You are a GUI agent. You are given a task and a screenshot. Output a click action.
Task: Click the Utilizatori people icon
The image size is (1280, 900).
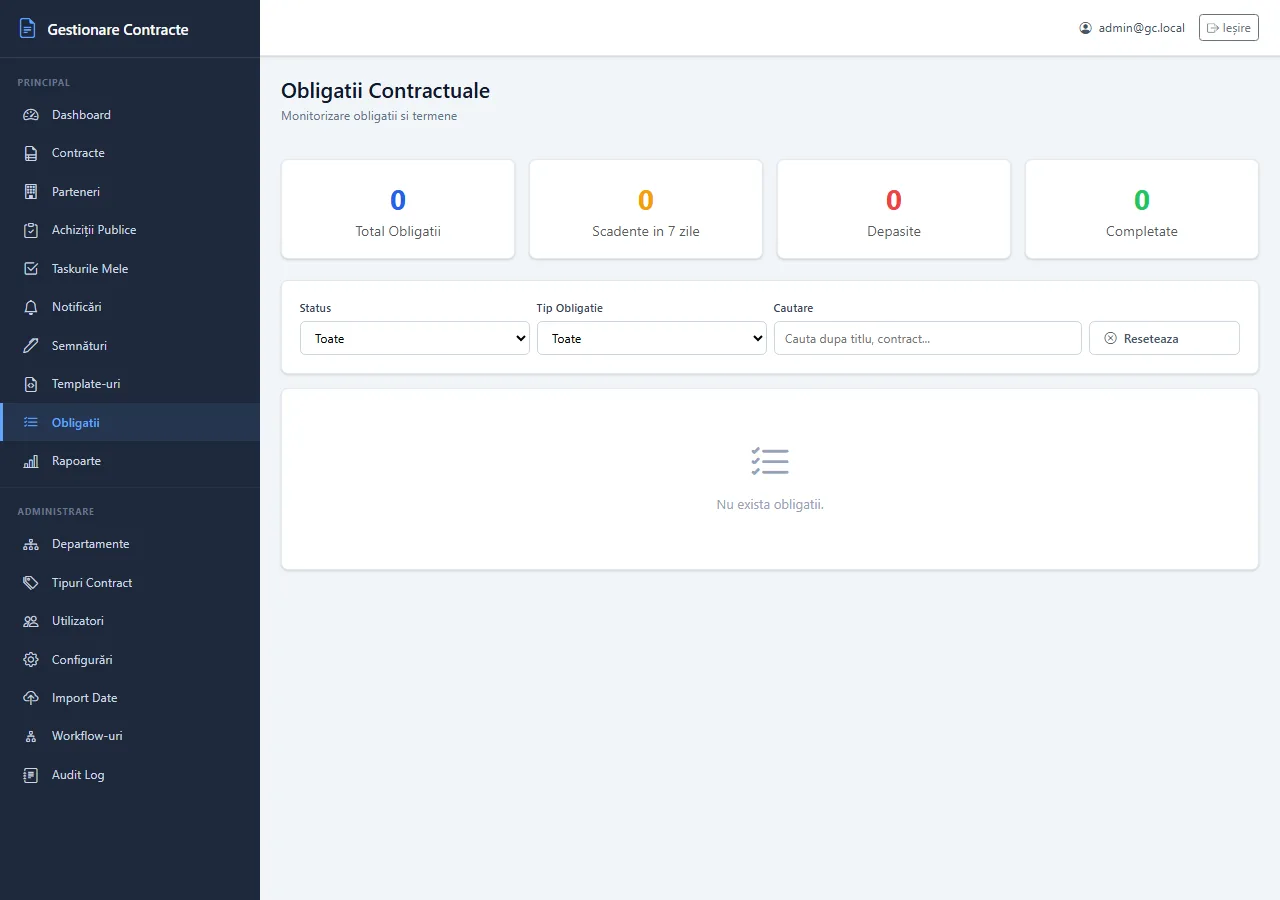pyautogui.click(x=31, y=621)
